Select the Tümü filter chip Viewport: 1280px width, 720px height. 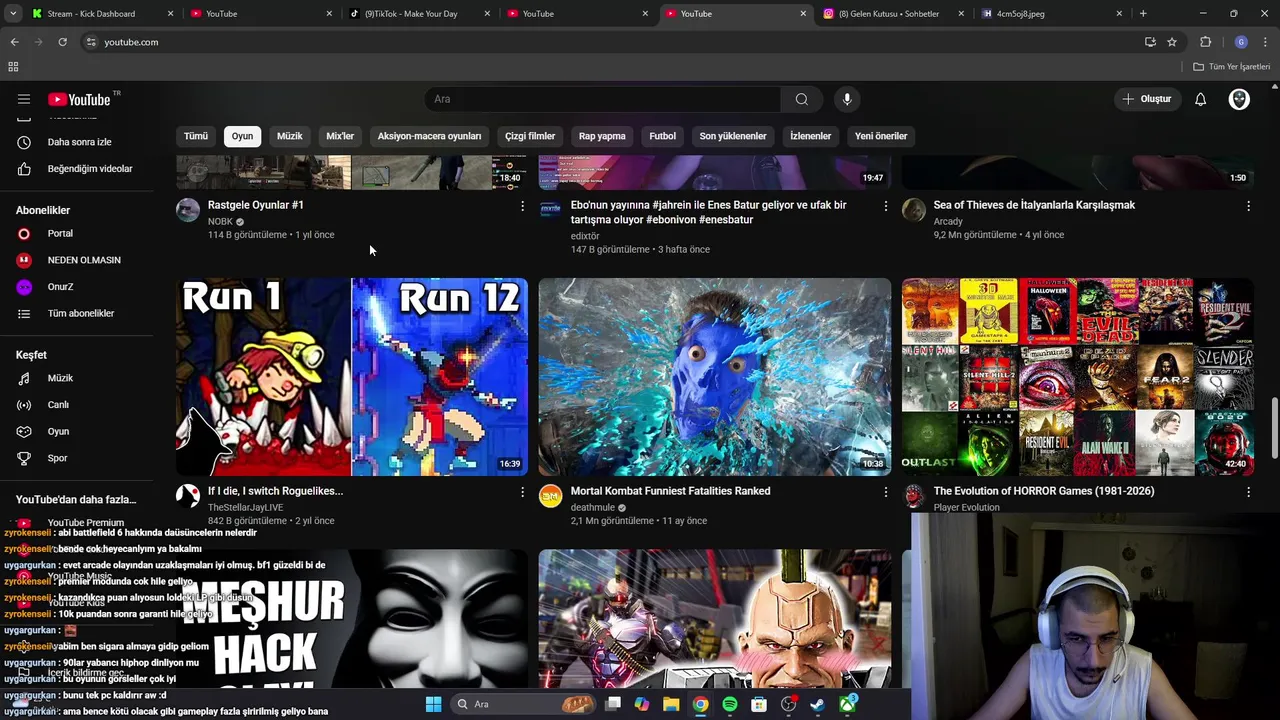coord(196,136)
